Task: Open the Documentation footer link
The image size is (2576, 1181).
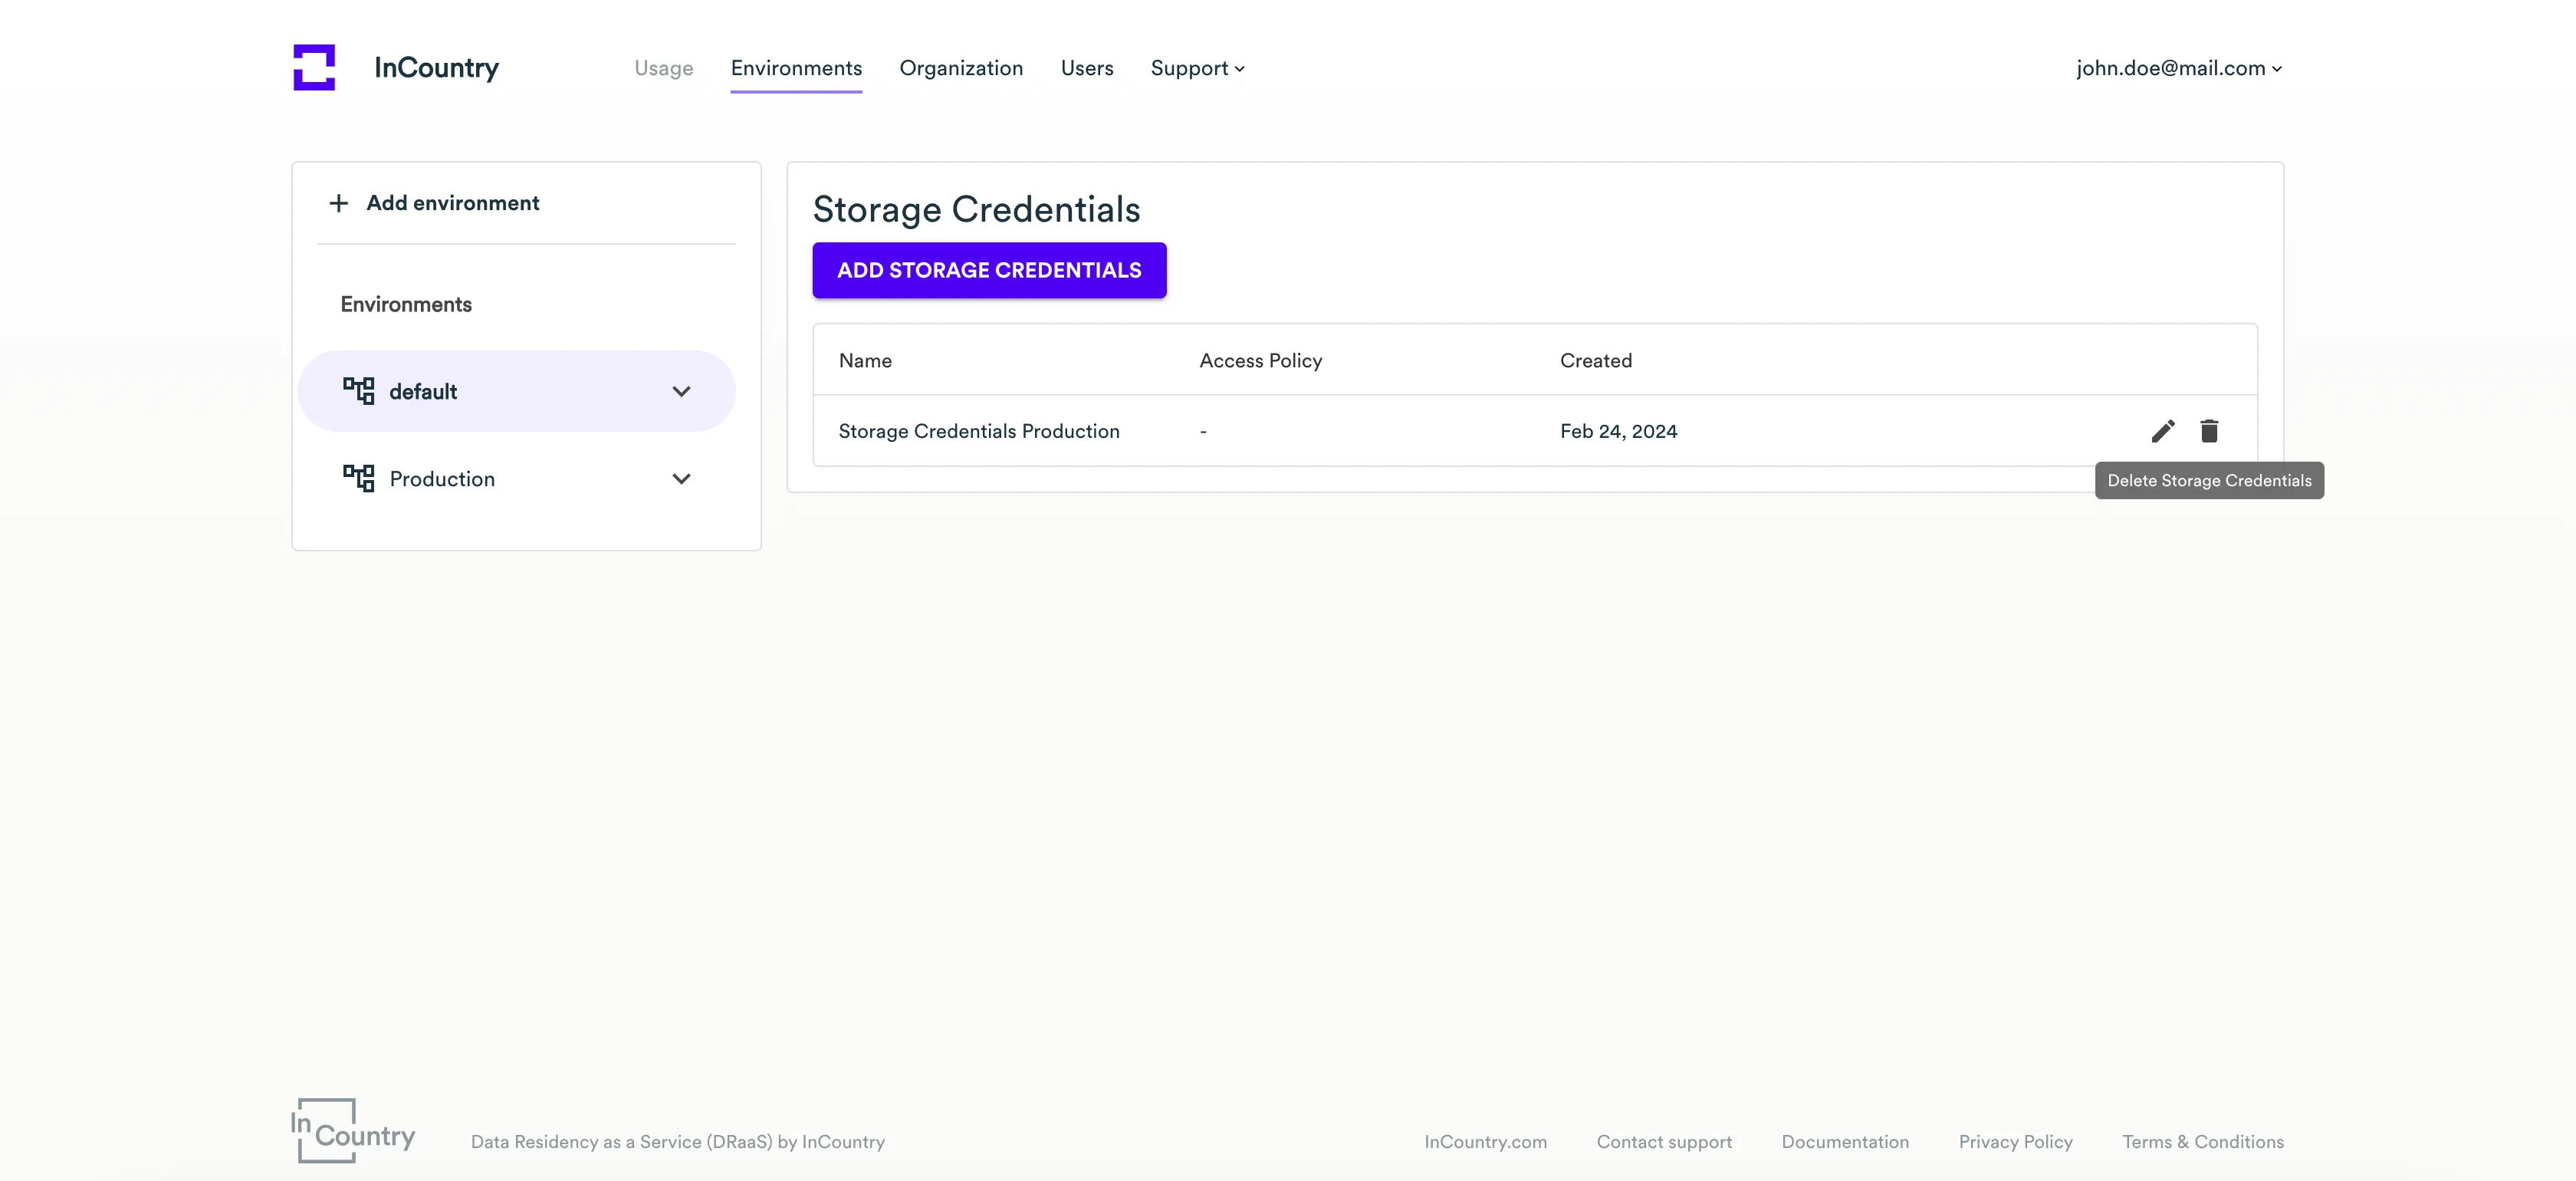Action: [1844, 1141]
